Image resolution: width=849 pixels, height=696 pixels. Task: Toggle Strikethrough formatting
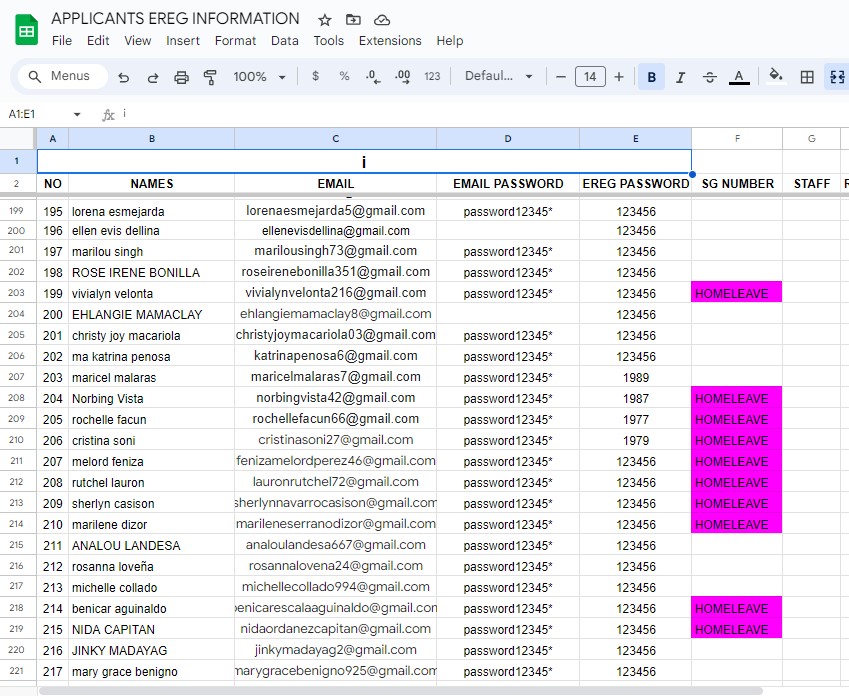(709, 77)
